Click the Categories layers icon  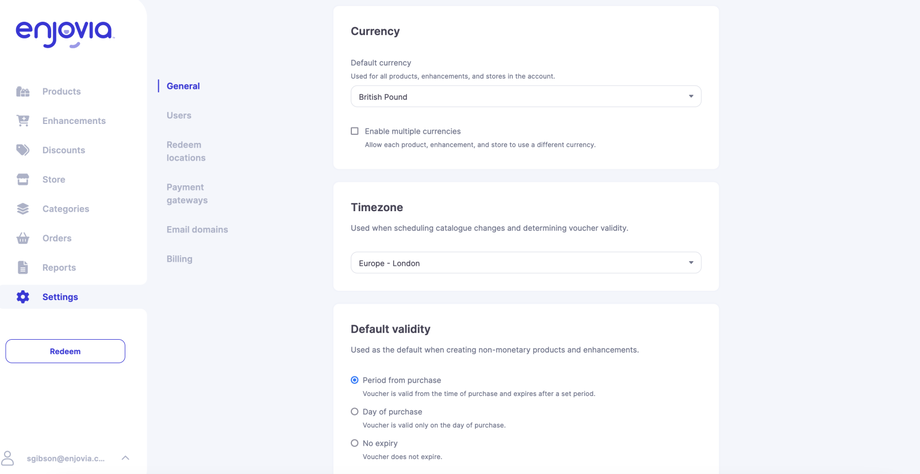[23, 209]
